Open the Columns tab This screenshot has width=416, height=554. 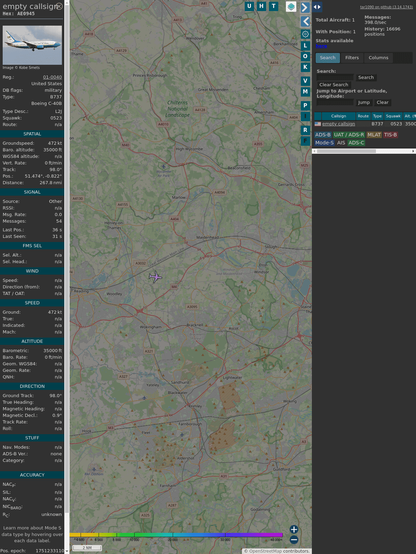pyautogui.click(x=378, y=58)
